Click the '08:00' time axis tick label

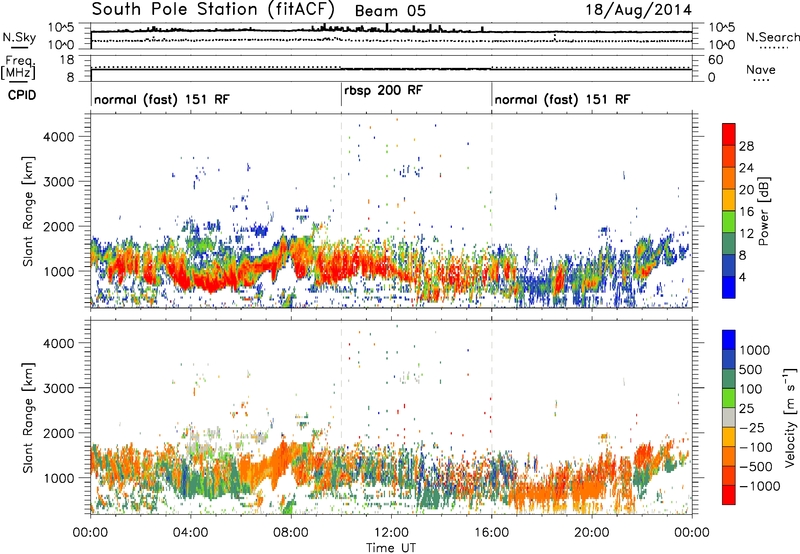pyautogui.click(x=291, y=532)
